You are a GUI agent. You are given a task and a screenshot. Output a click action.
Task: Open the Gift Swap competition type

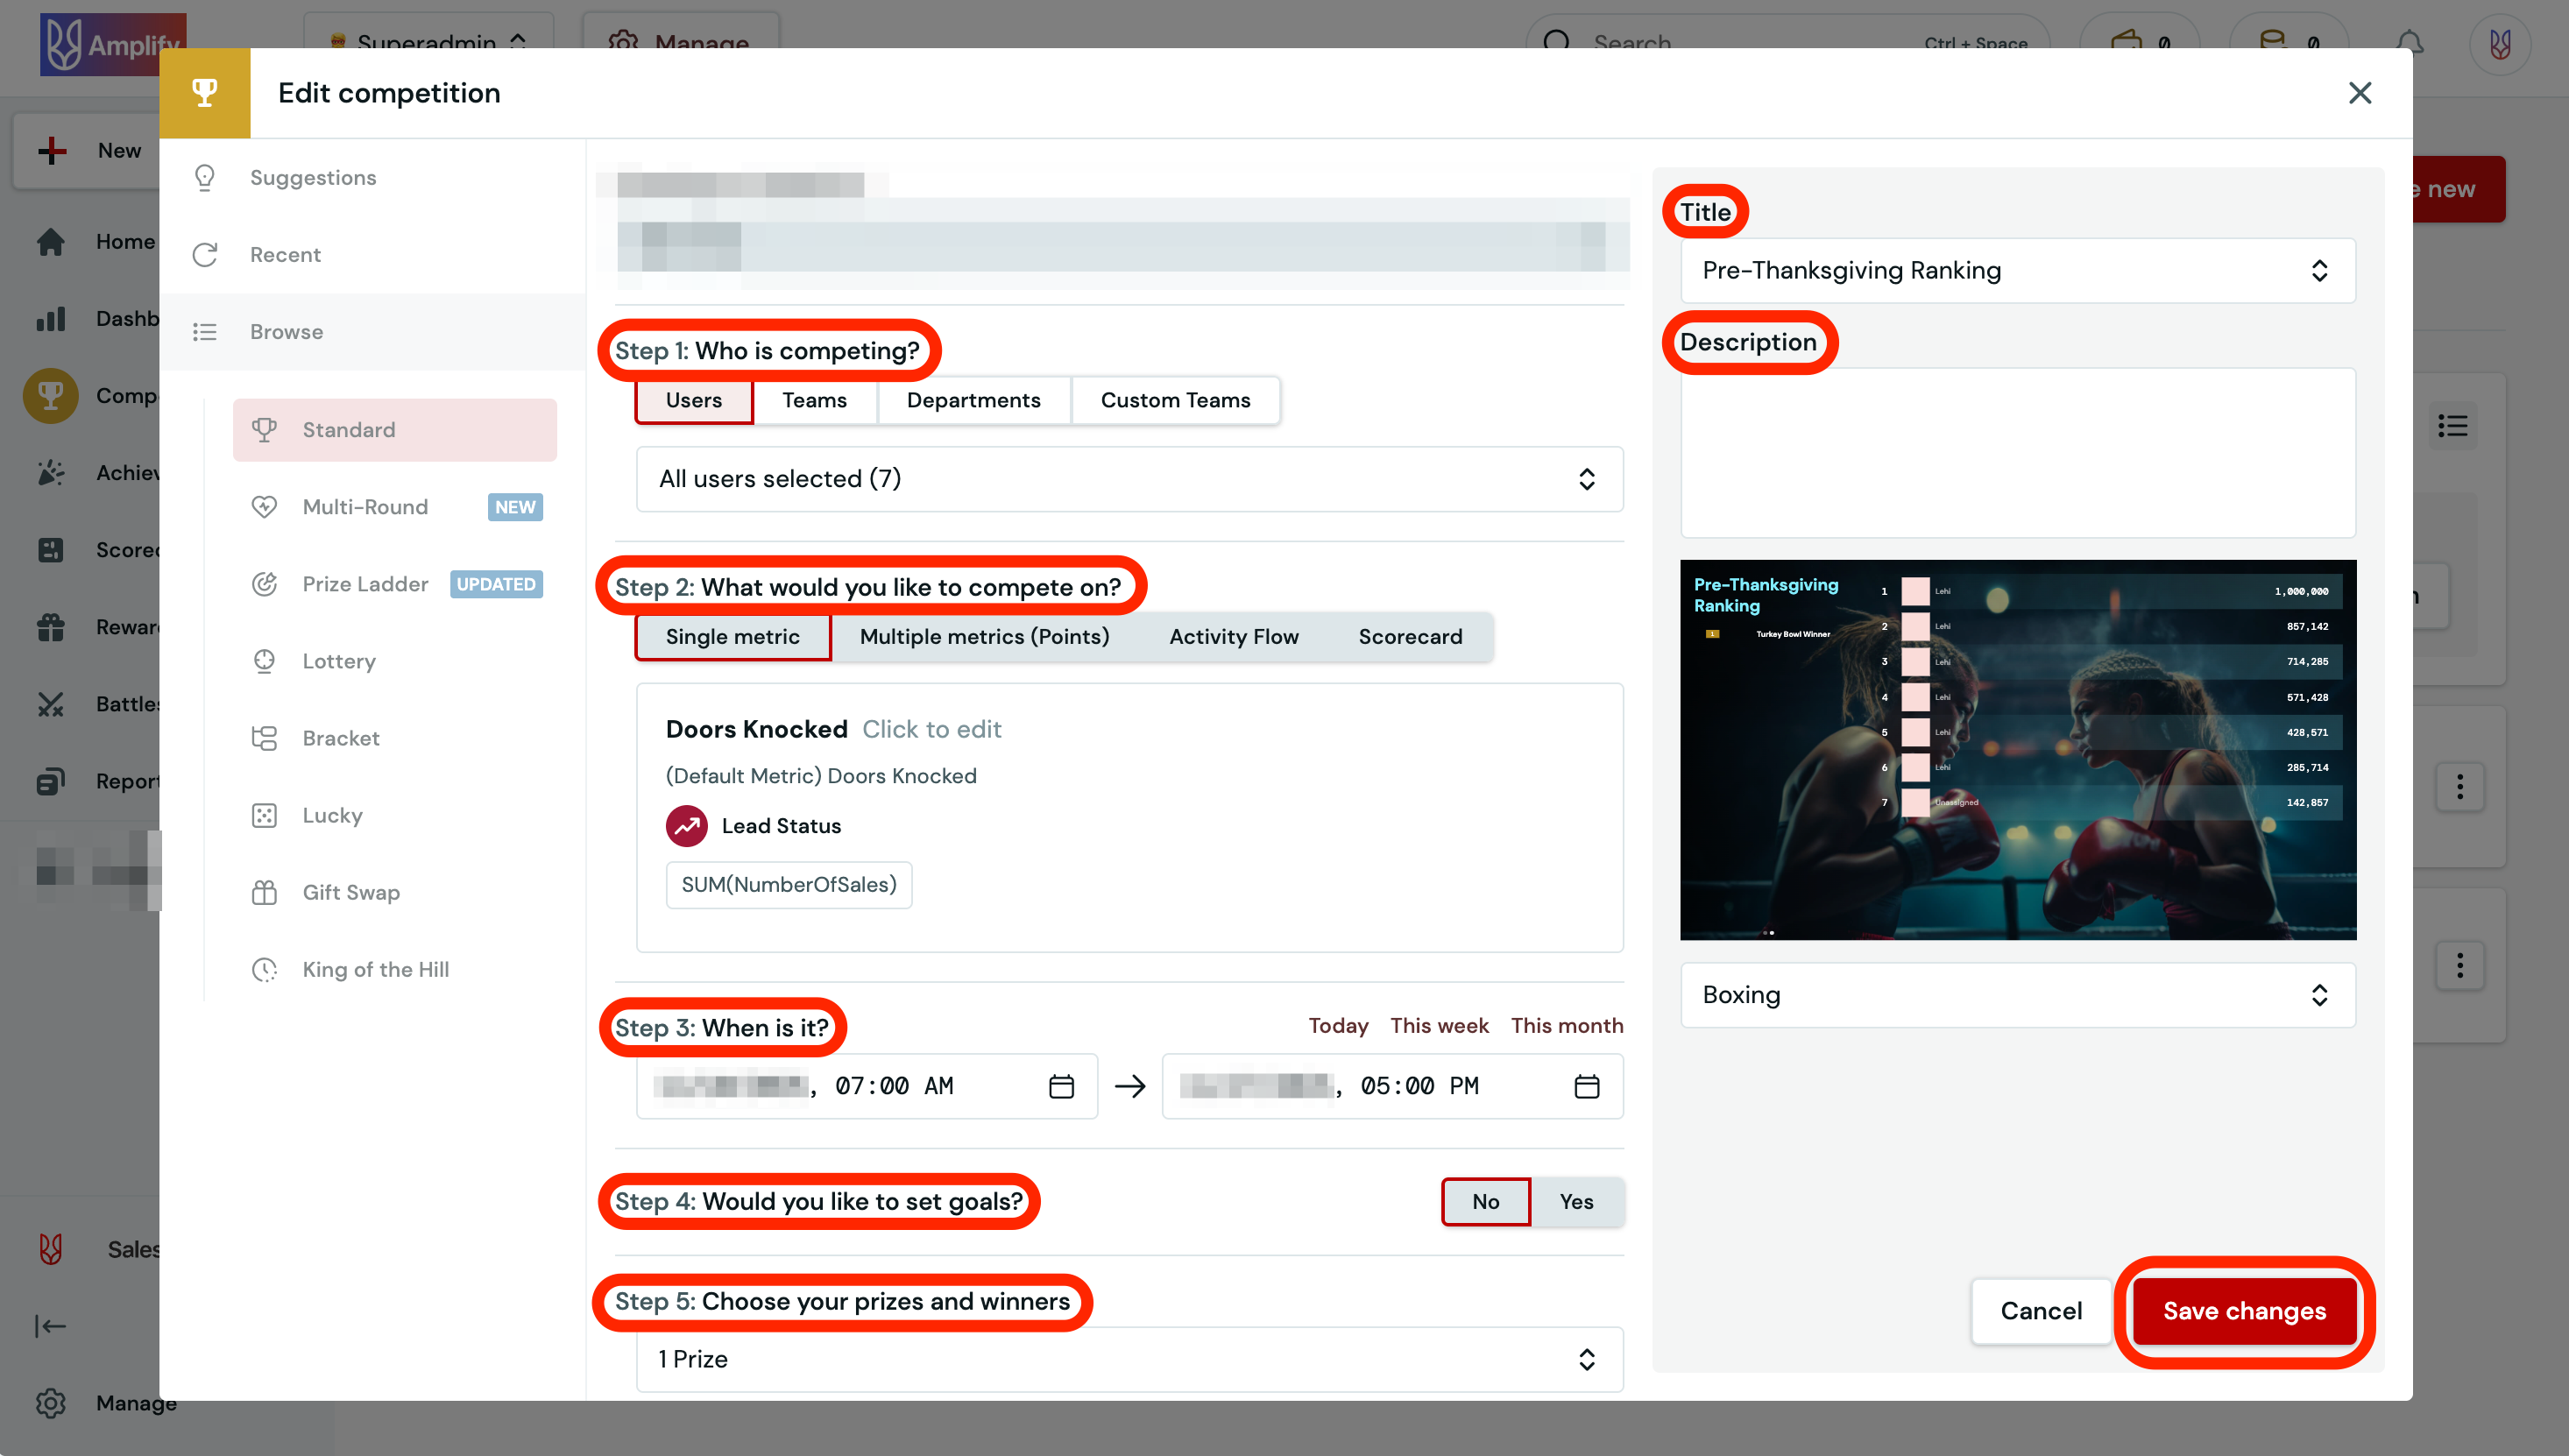tap(351, 892)
